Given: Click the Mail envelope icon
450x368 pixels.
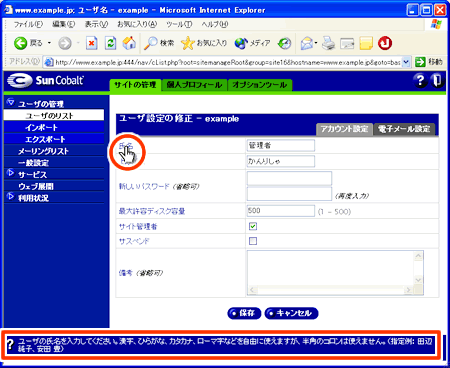Looking at the screenshot, I should (x=306, y=43).
